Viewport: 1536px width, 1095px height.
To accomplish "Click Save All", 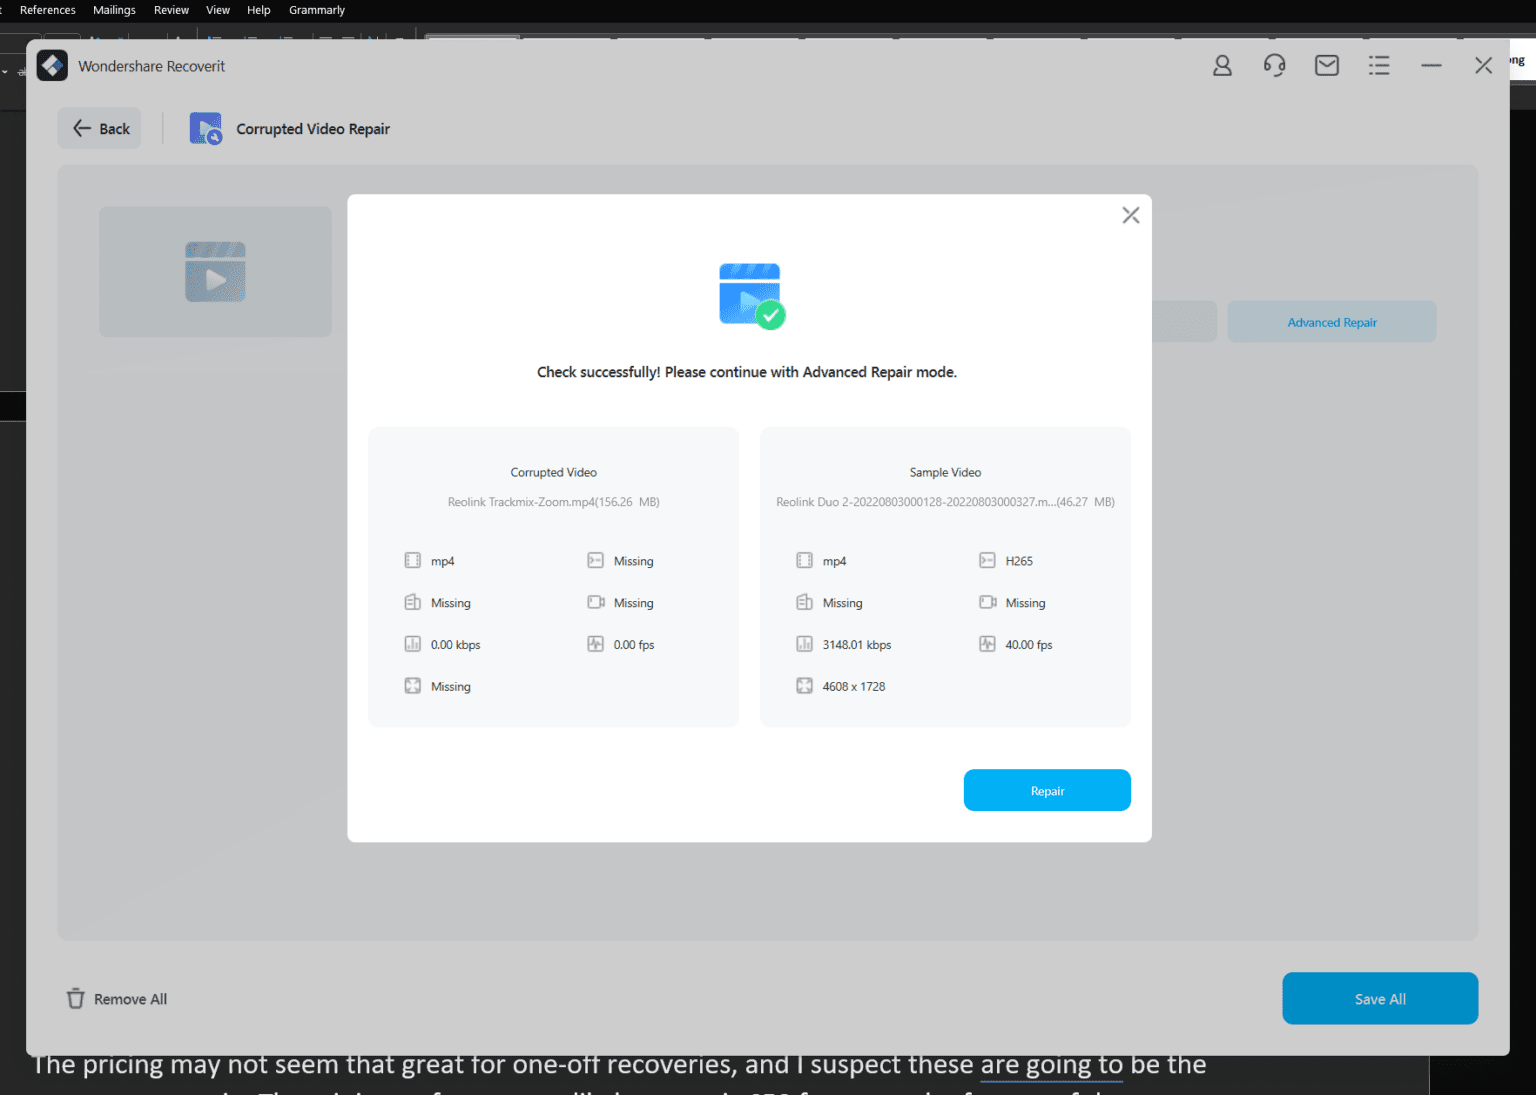I will (1380, 998).
